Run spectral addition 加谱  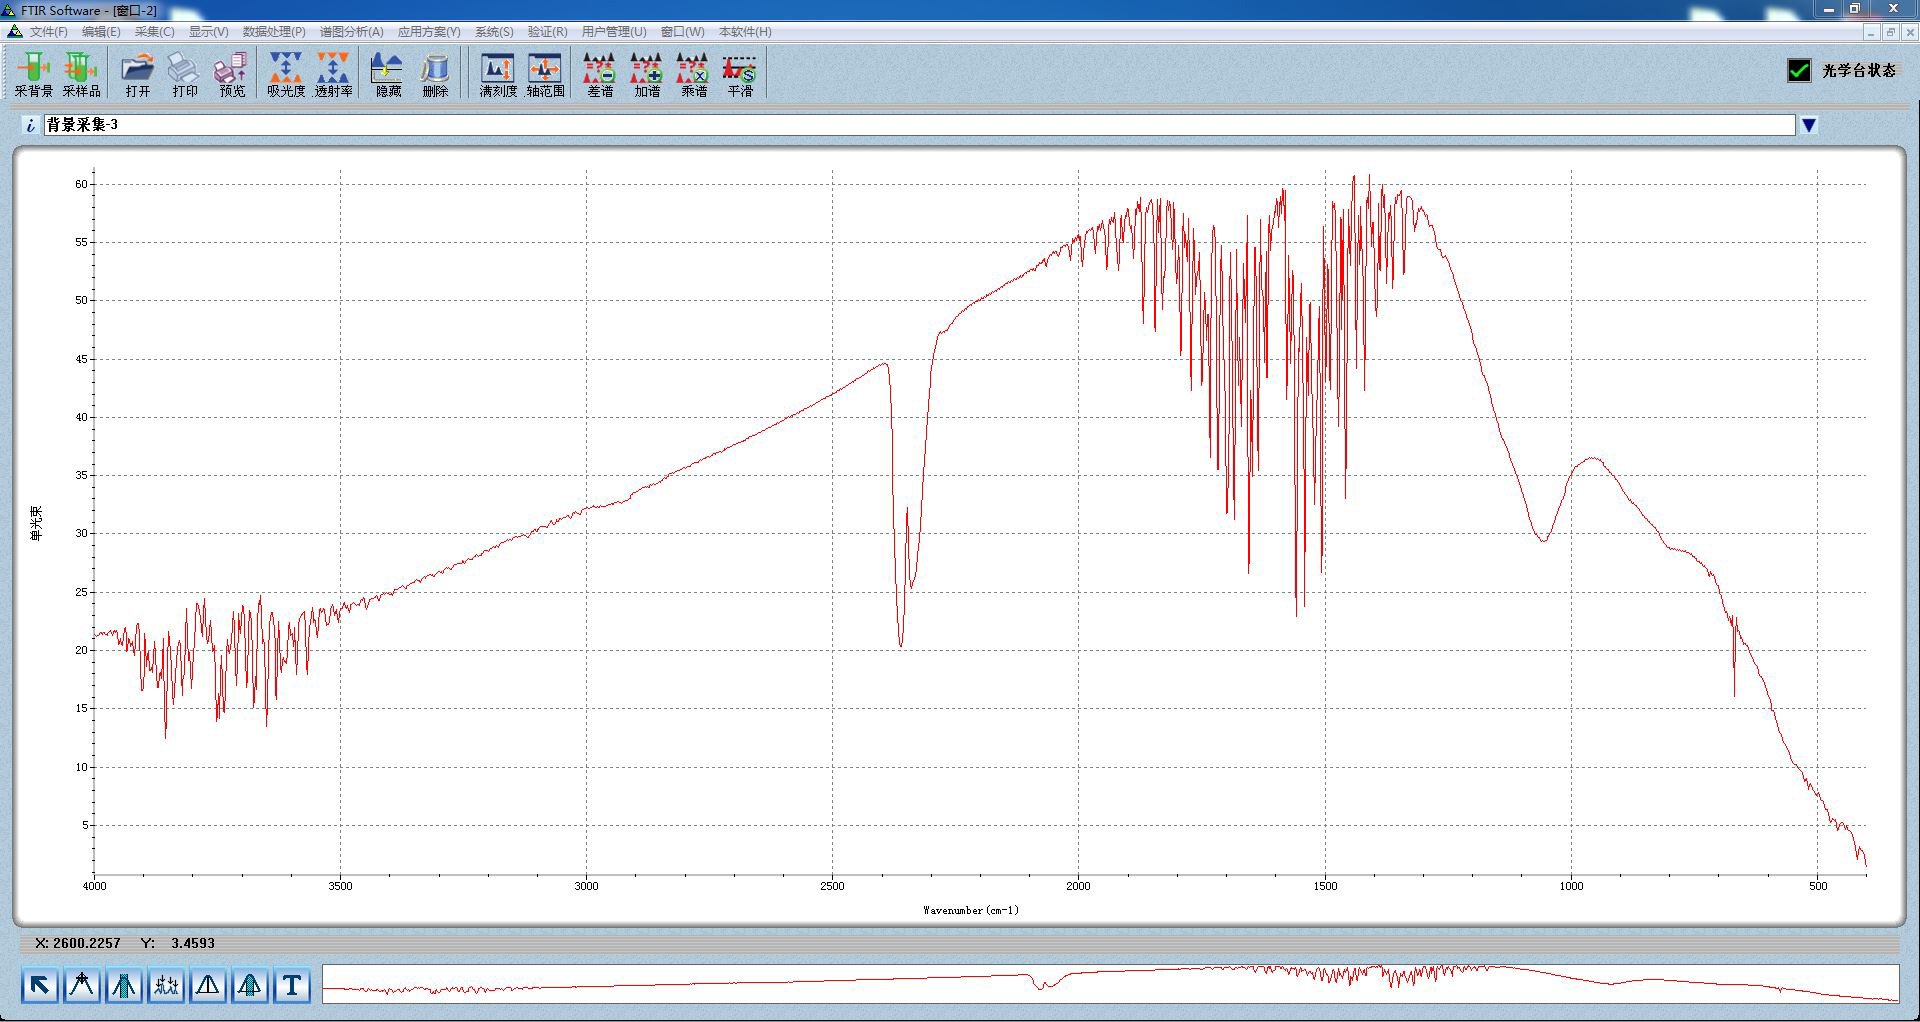[x=647, y=74]
